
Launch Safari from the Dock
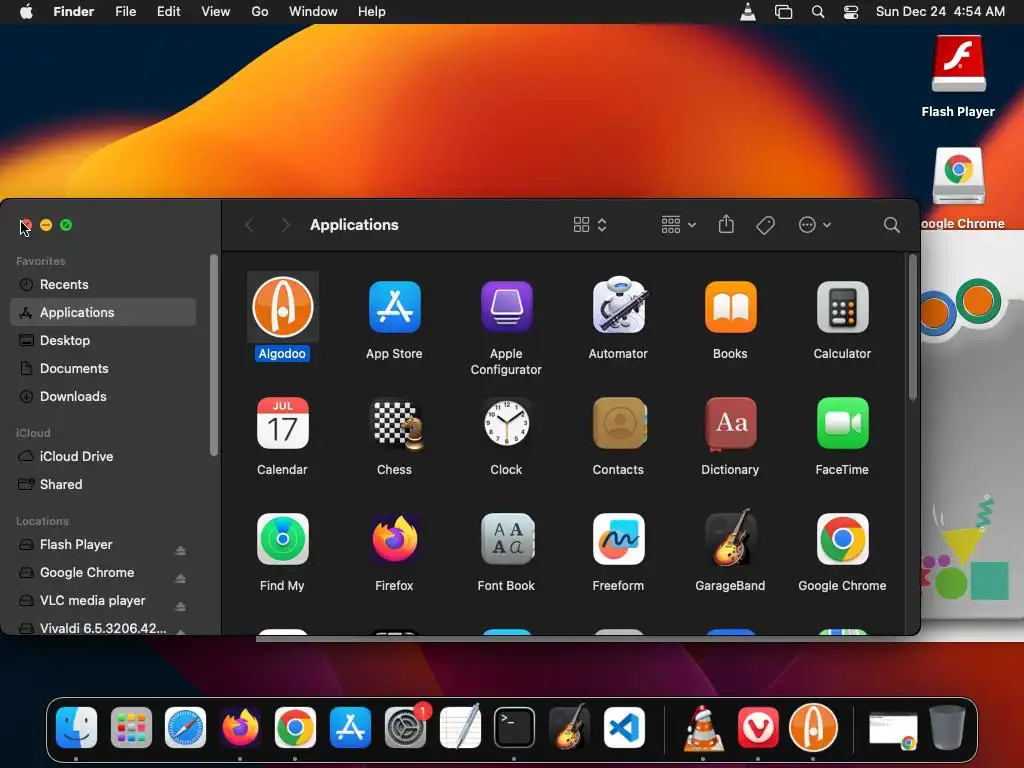tap(185, 728)
